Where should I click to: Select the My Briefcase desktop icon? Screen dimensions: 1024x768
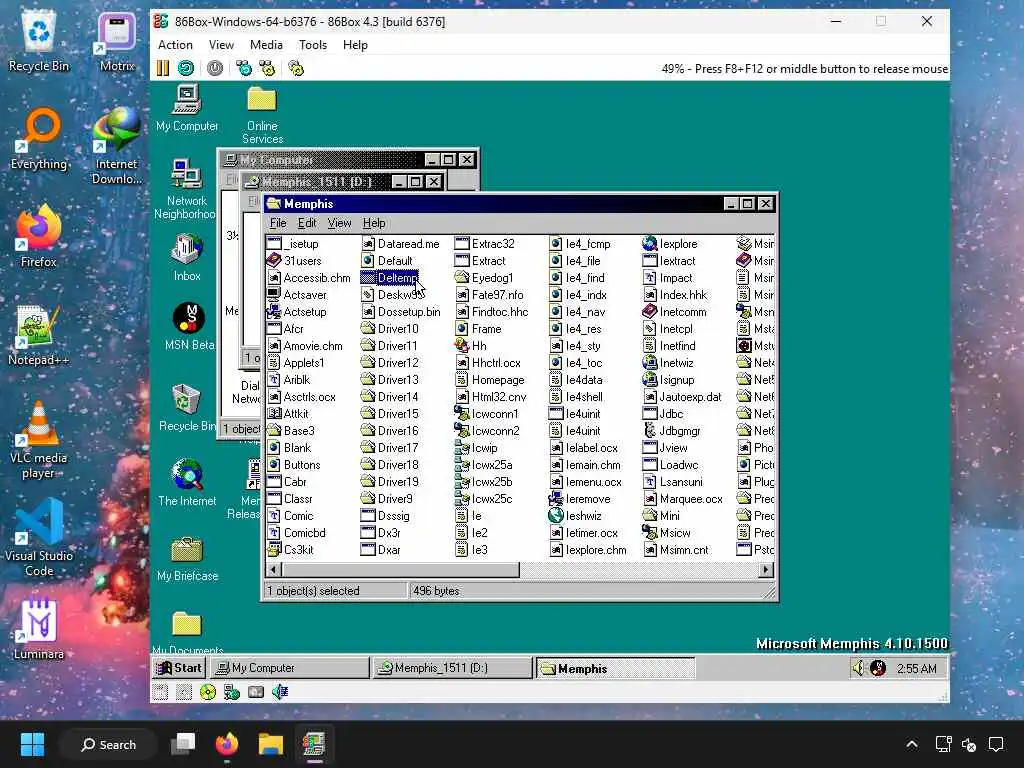187,558
